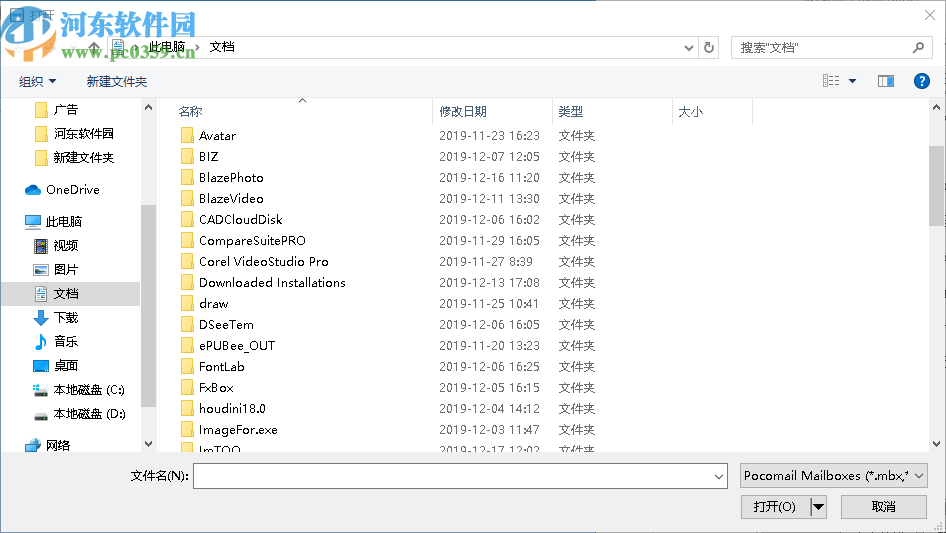Open 广告 folder in sidebar
946x533 pixels.
click(56, 110)
